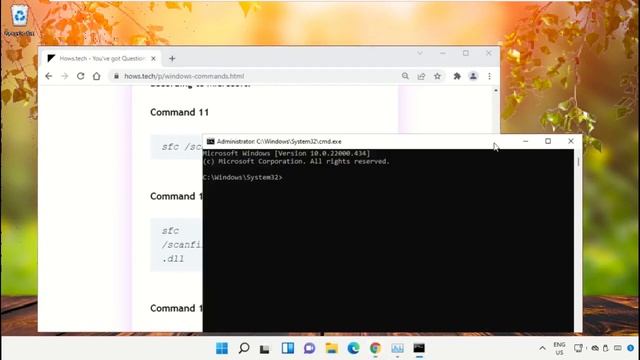
Task: Click the Chrome forward arrow
Action: click(x=64, y=76)
